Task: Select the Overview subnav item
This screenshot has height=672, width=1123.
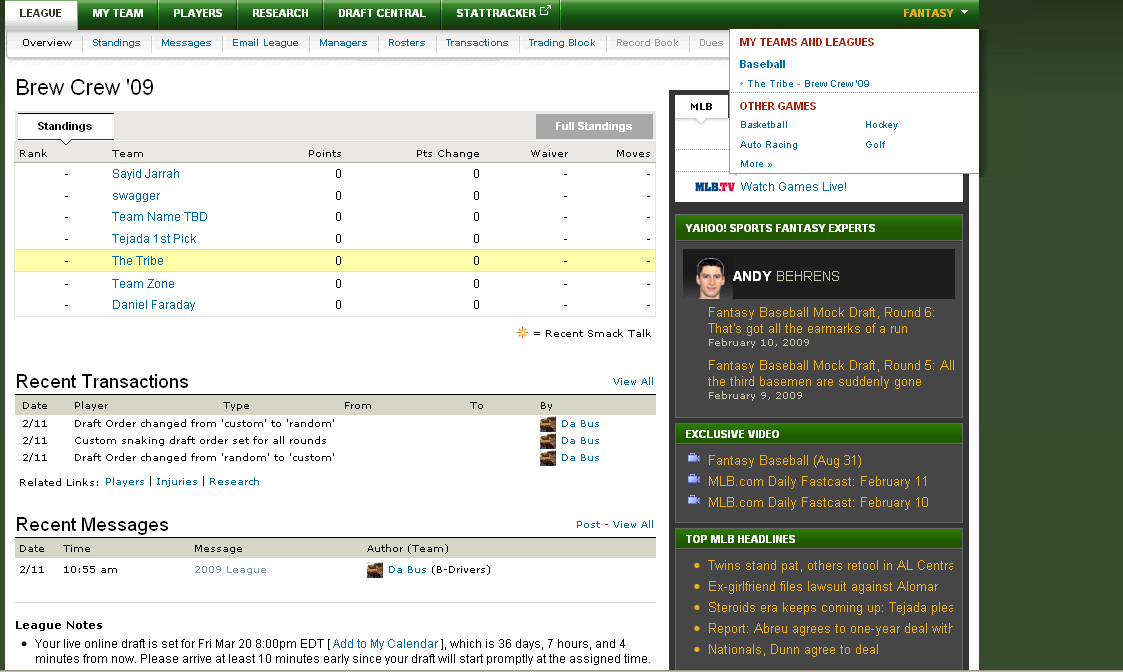Action: pyautogui.click(x=47, y=42)
